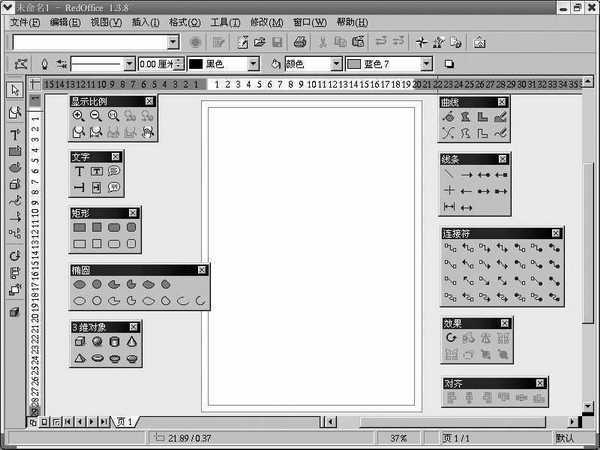This screenshot has width=600, height=450.
Task: Click the print icon in the toolbar
Action: point(299,43)
